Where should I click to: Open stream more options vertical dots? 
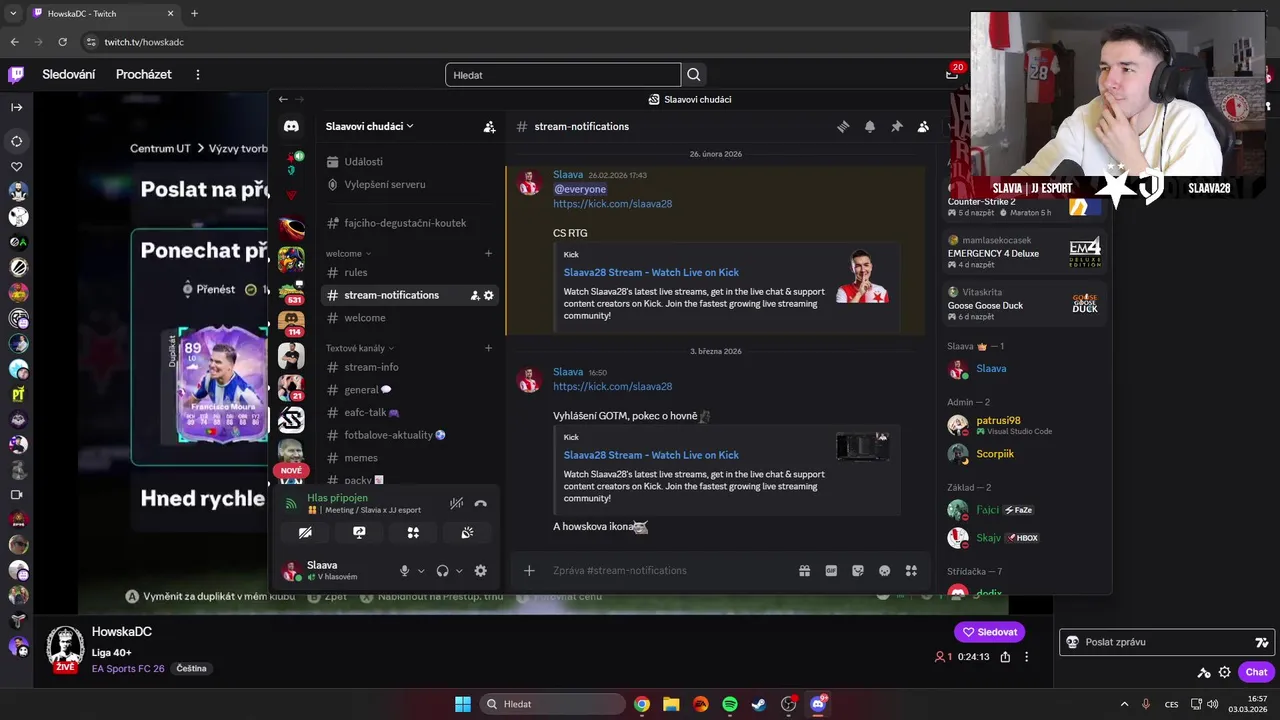click(1026, 657)
